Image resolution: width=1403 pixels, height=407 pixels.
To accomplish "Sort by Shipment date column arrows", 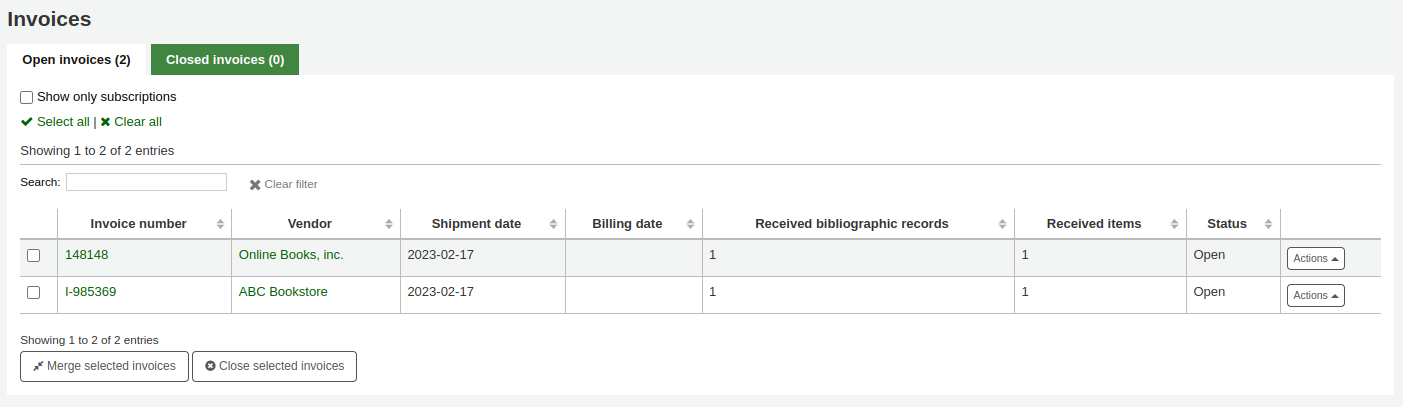I will (x=554, y=224).
